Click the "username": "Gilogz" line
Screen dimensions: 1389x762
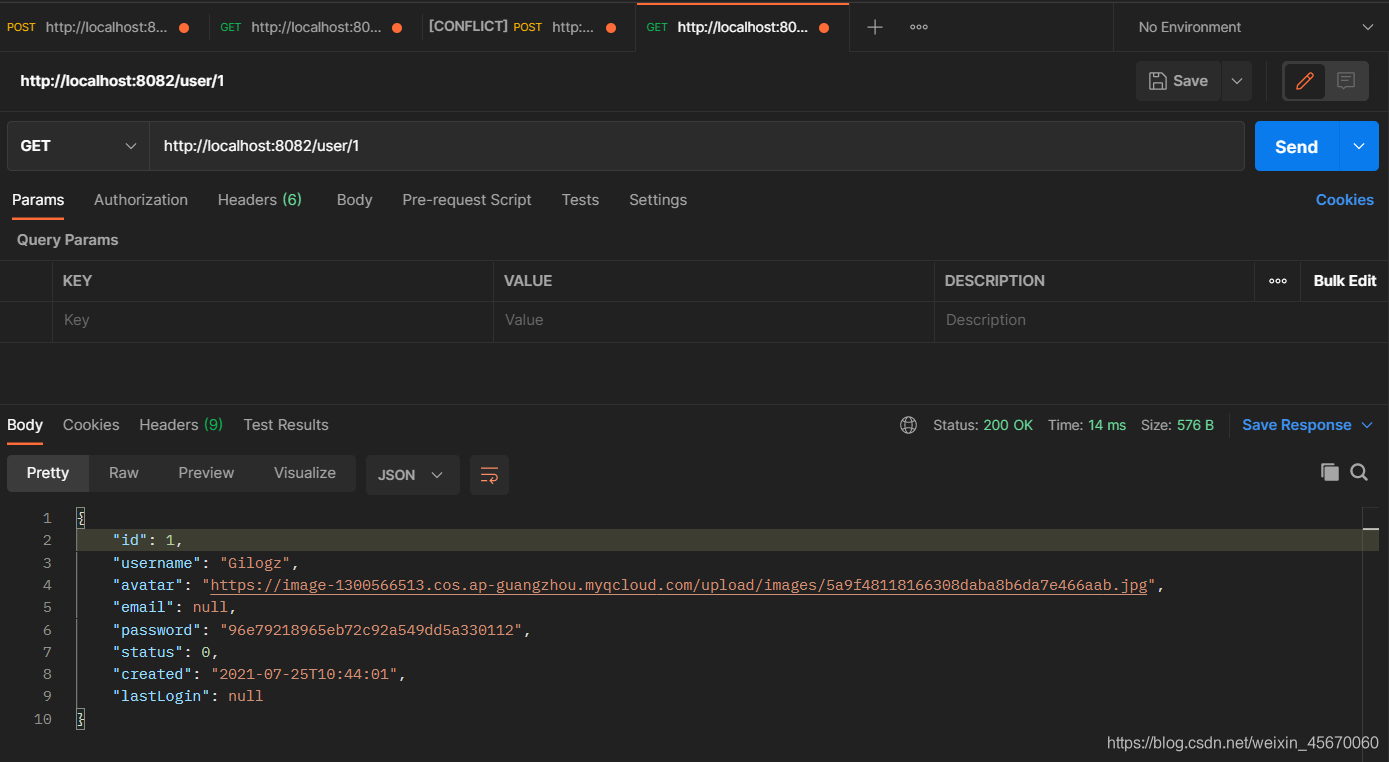(205, 563)
